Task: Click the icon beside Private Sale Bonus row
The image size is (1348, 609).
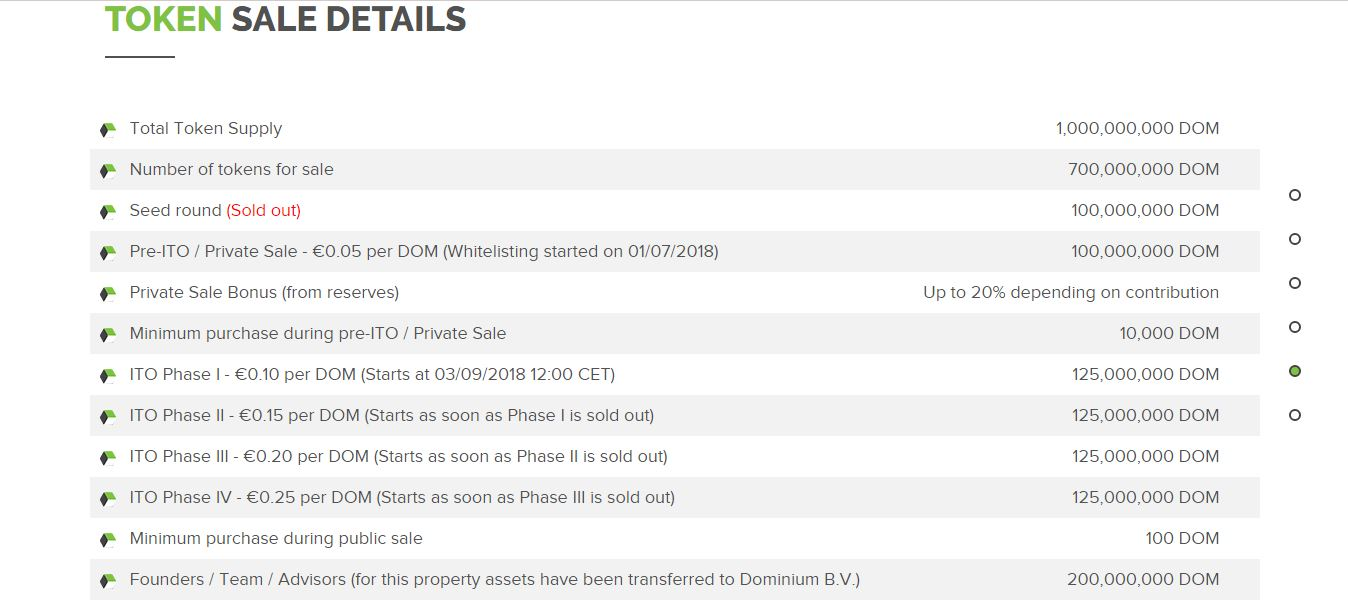Action: [108, 294]
